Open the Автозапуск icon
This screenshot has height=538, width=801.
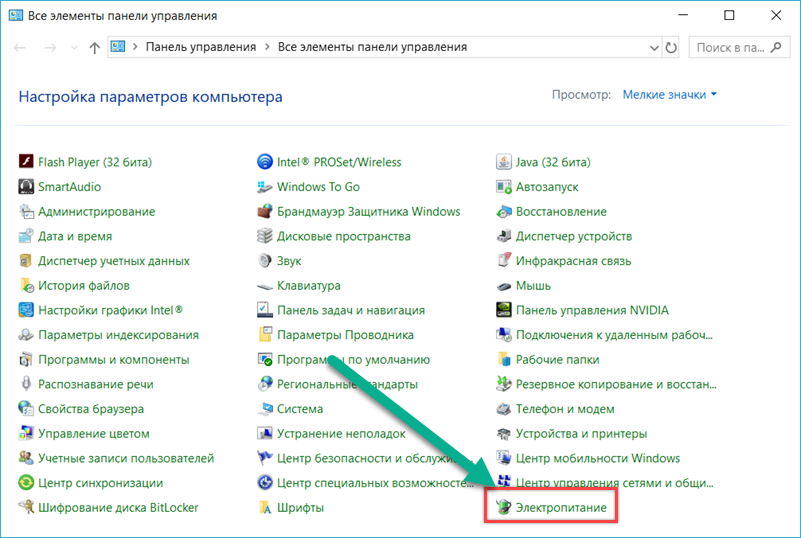click(504, 186)
